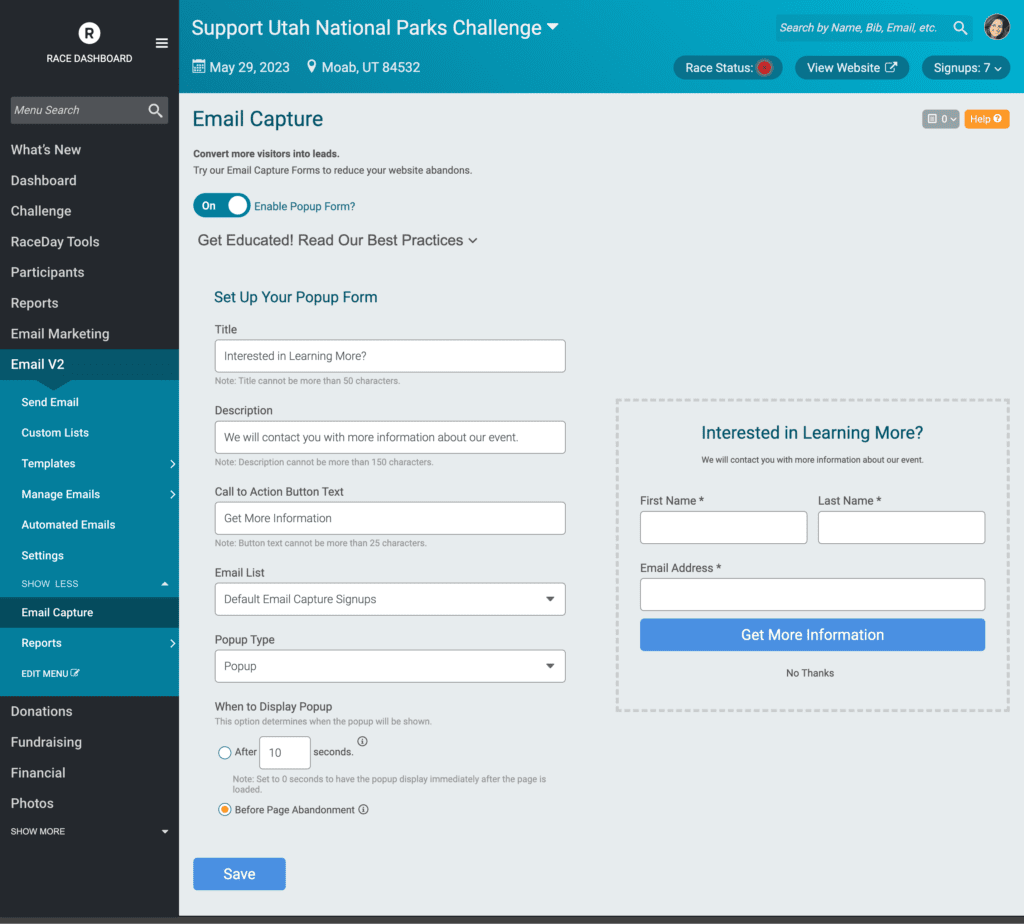This screenshot has height=924, width=1024.
Task: Open the top-level Reports menu item
Action: [34, 303]
